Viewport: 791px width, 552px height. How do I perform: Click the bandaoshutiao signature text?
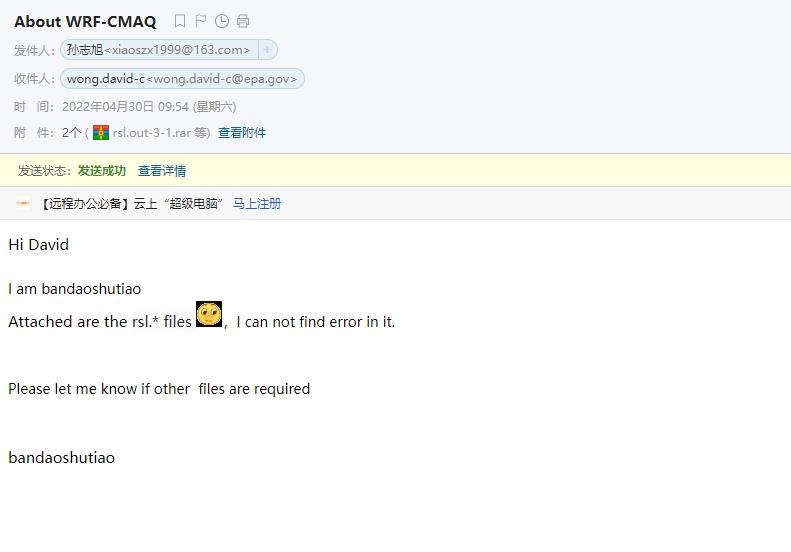click(x=62, y=458)
